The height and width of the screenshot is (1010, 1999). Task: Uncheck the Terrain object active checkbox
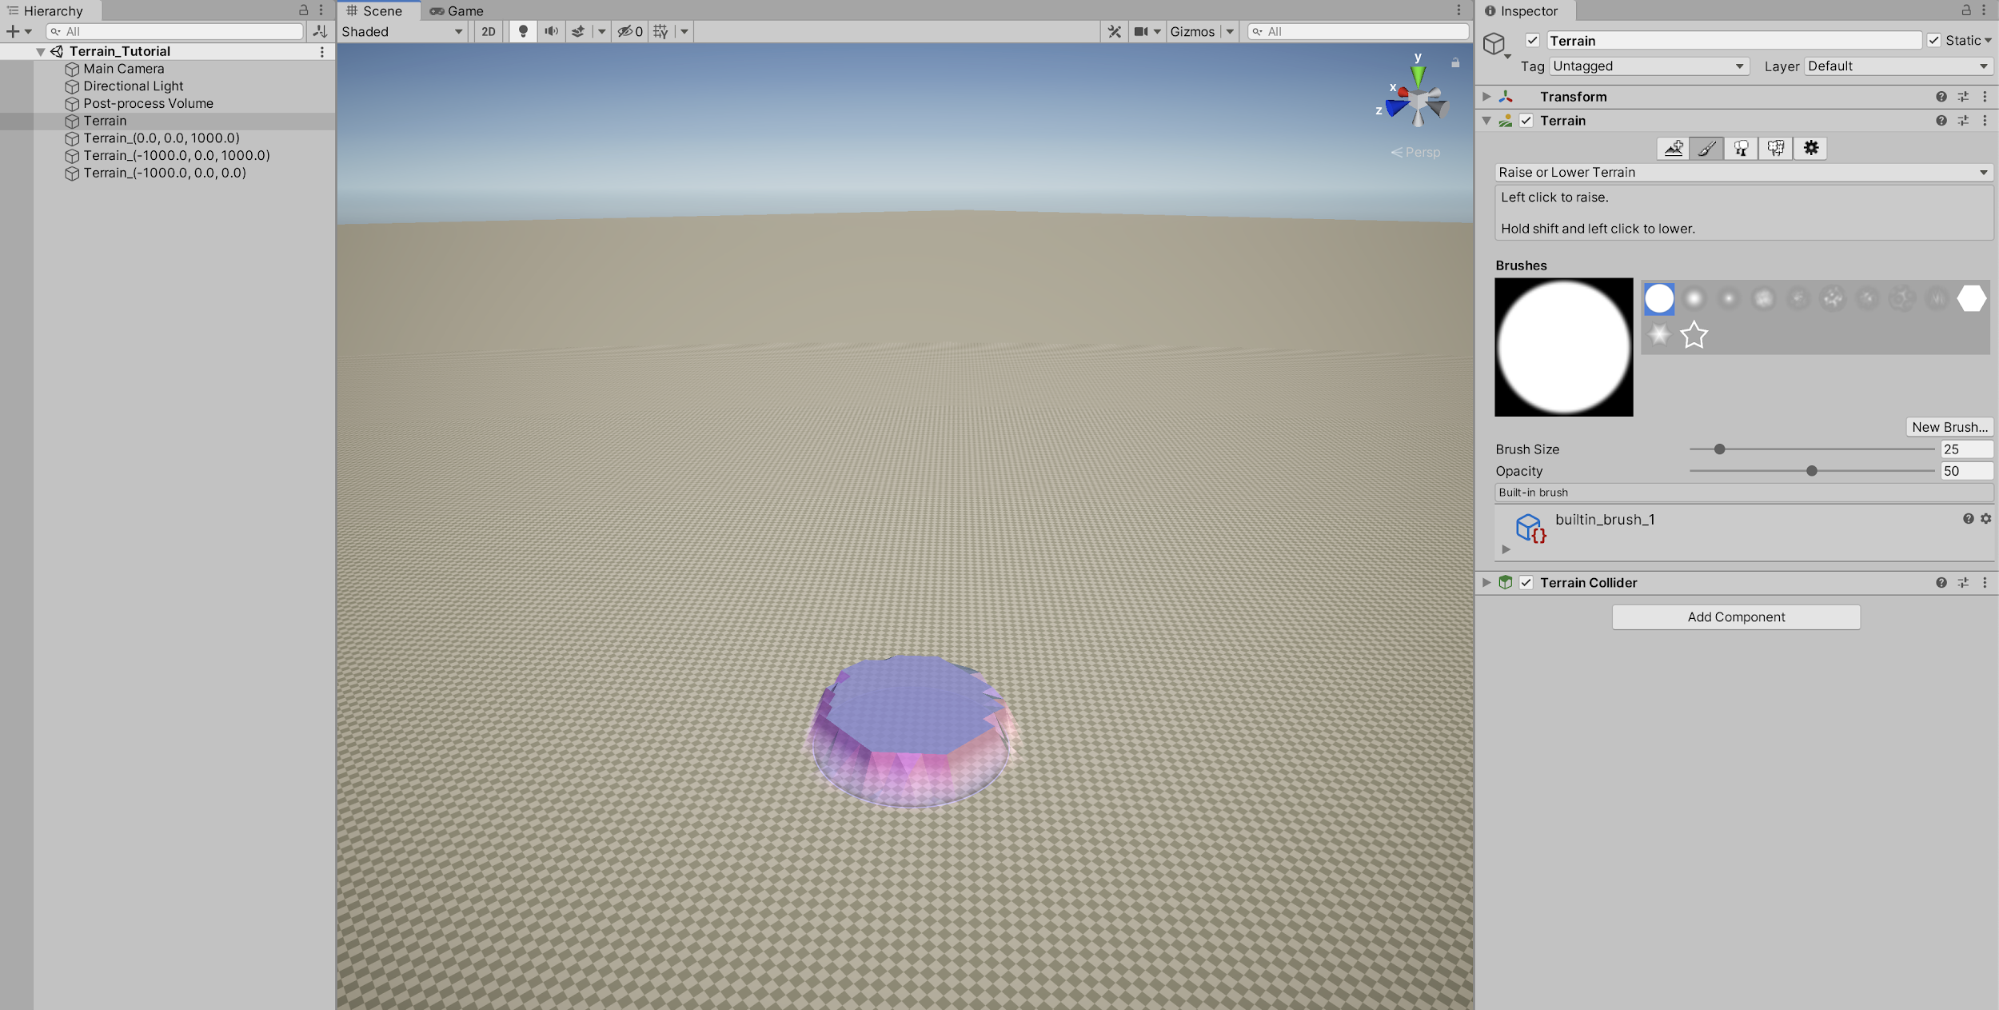click(1532, 41)
